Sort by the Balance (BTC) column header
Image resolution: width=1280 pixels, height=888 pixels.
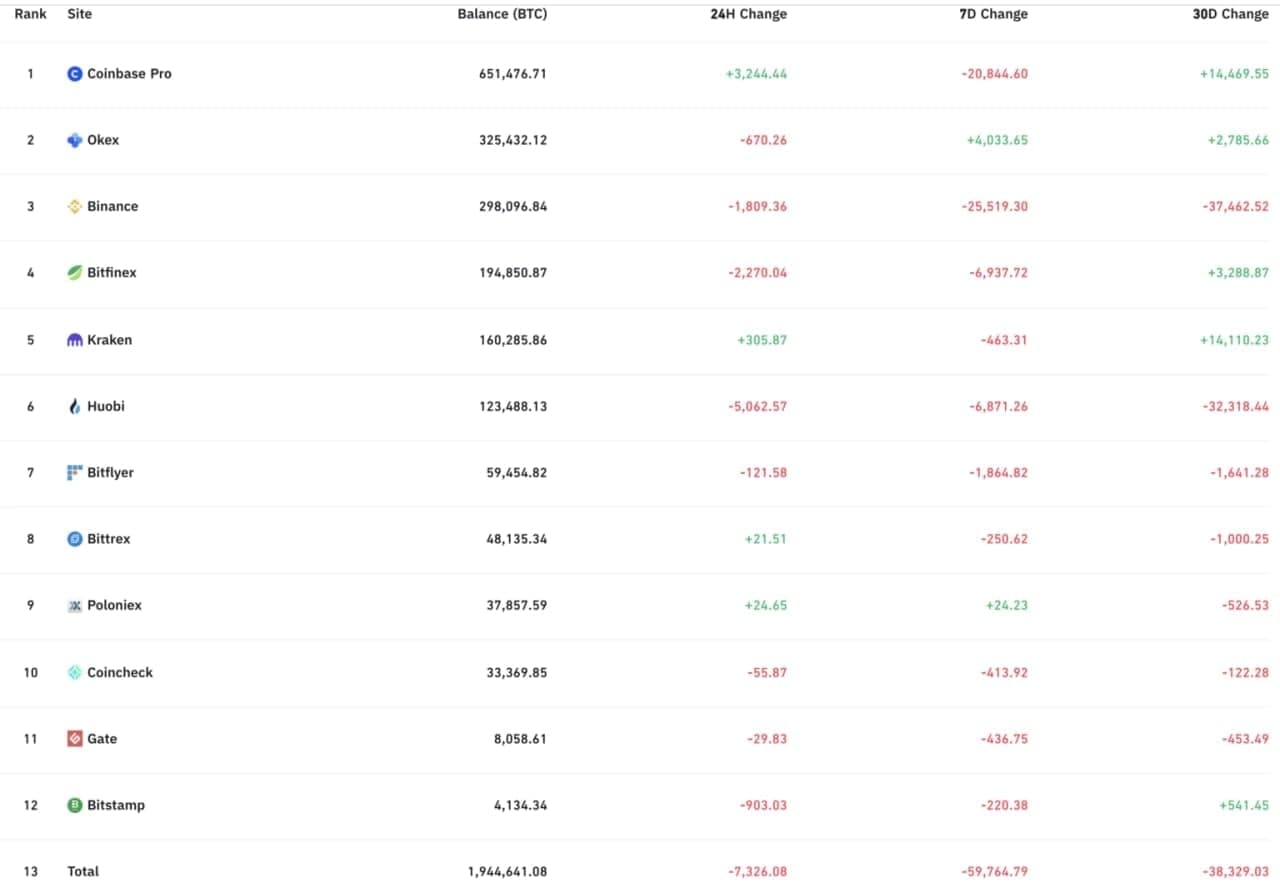point(502,14)
